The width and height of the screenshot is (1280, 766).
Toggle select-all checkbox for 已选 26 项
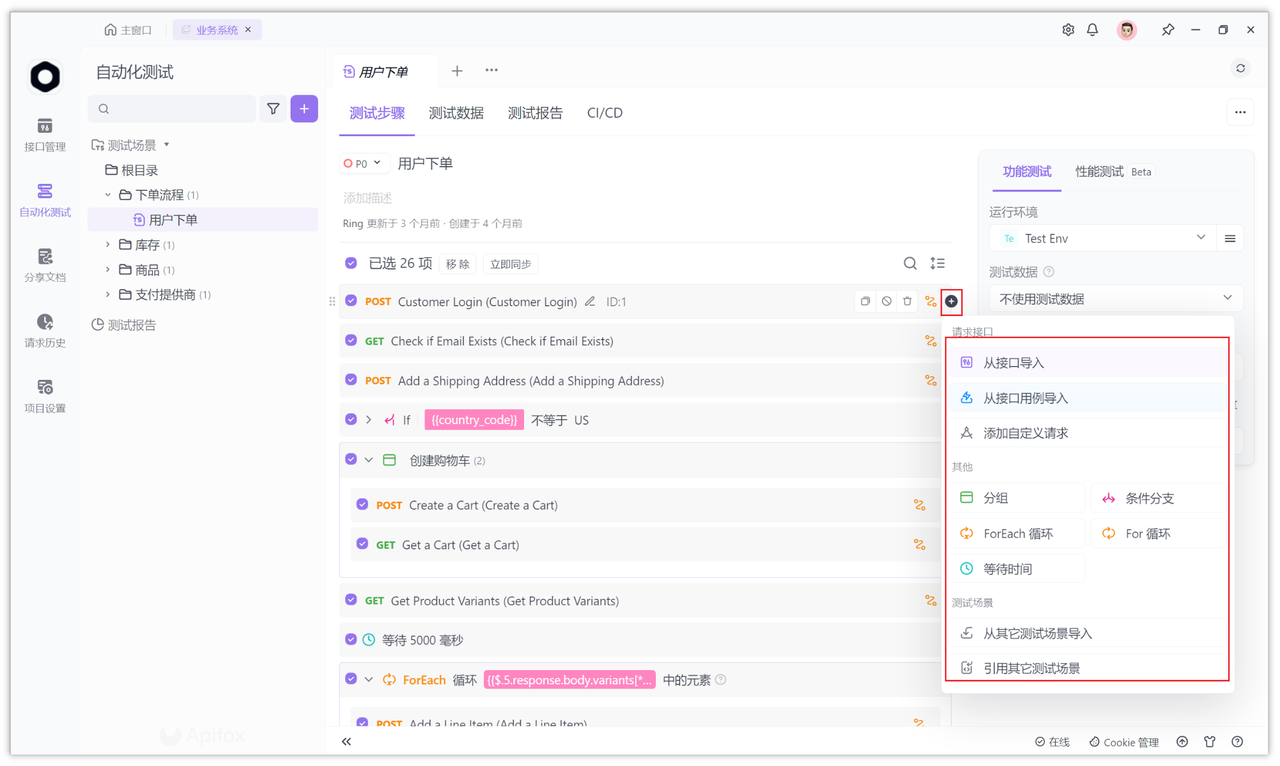coord(351,263)
